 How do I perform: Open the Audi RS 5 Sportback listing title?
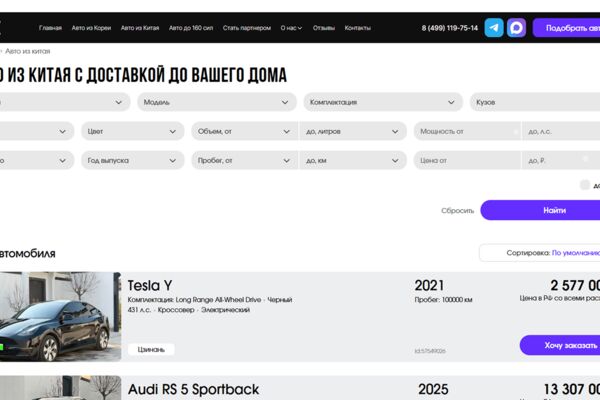[193, 389]
